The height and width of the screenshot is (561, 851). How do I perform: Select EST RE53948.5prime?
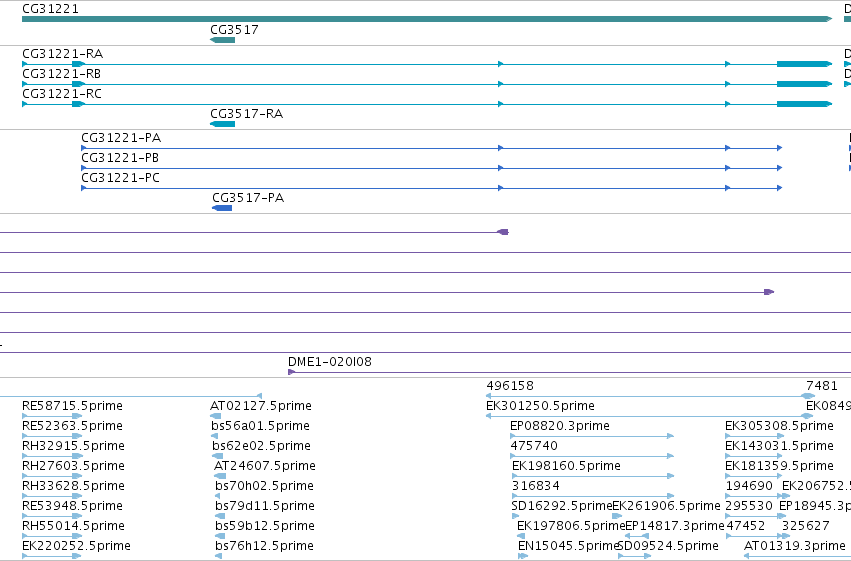point(72,506)
